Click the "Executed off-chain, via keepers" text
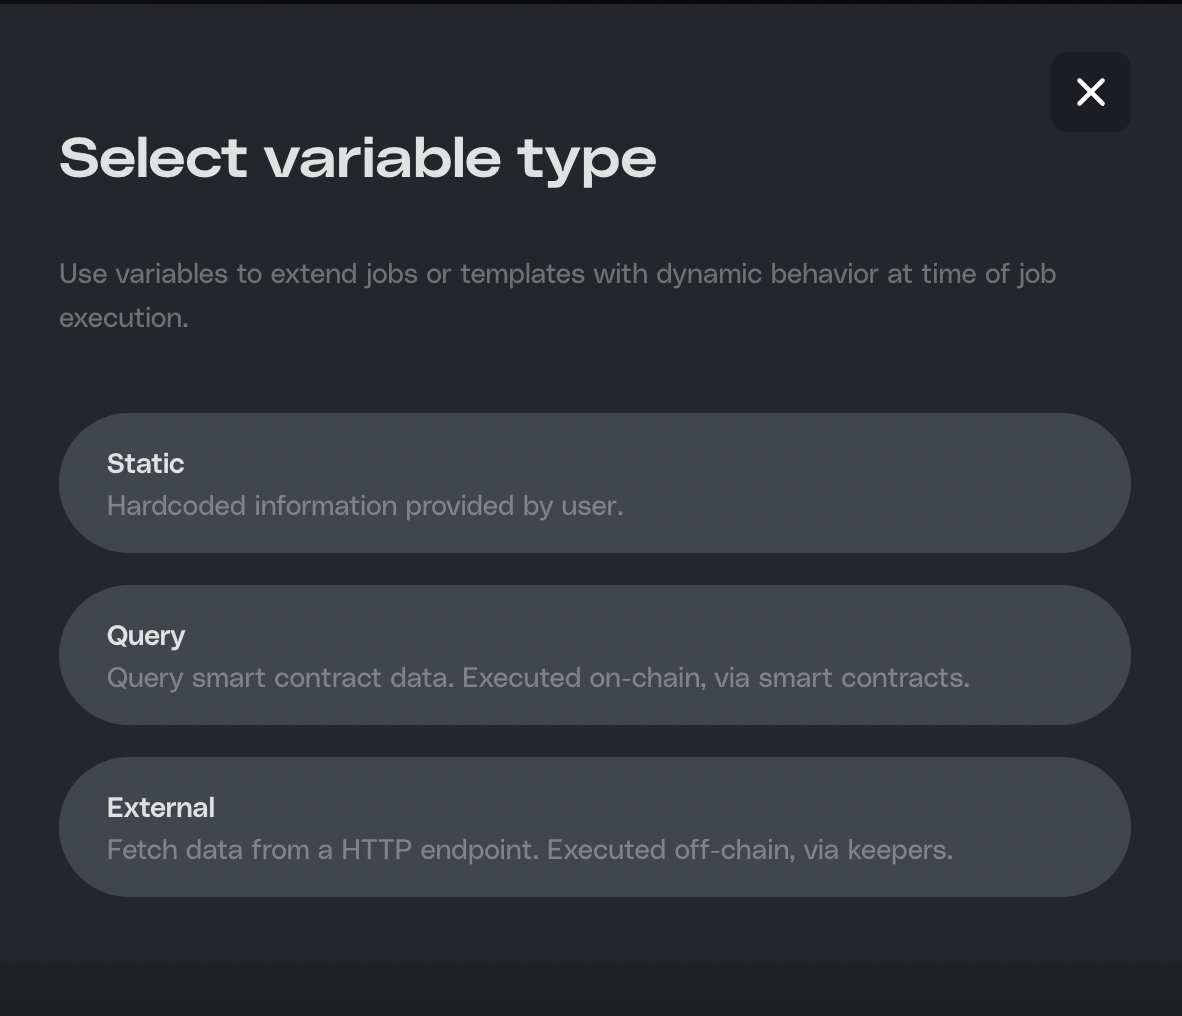Screen dimensions: 1182x1016 (750, 850)
